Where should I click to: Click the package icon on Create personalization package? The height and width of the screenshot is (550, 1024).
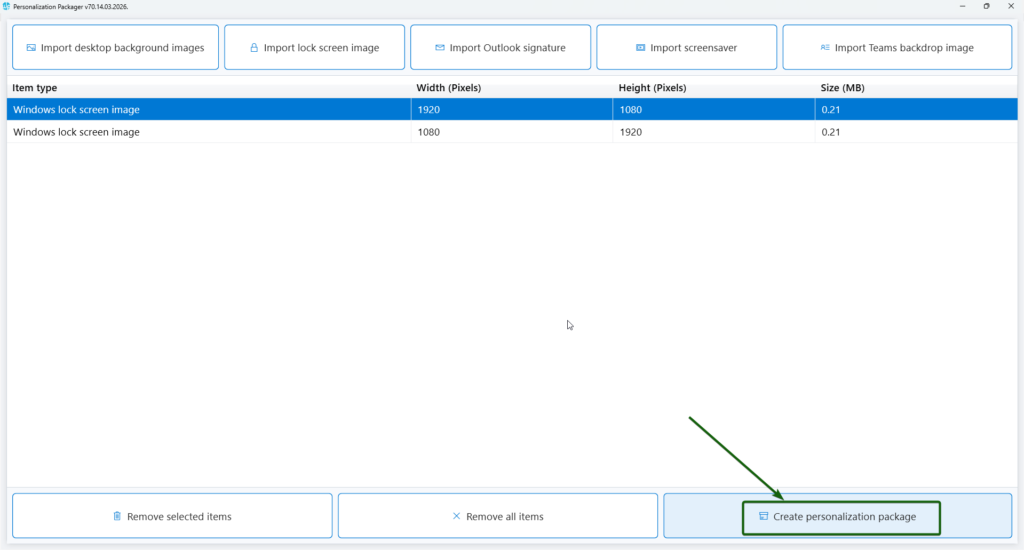click(763, 517)
